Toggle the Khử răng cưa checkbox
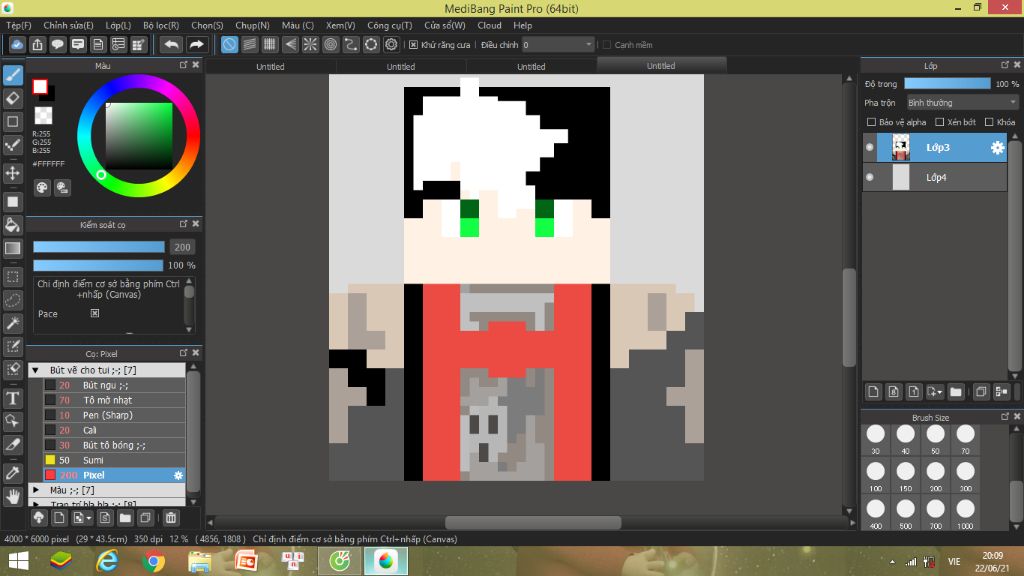Viewport: 1024px width, 576px height. coord(413,44)
